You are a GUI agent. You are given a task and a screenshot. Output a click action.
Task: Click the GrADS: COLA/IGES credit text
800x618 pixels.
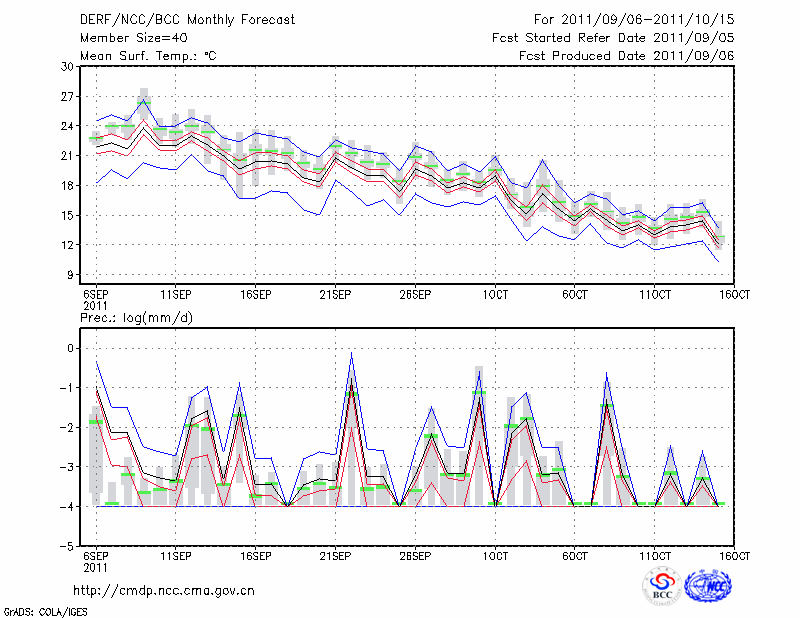point(42,610)
